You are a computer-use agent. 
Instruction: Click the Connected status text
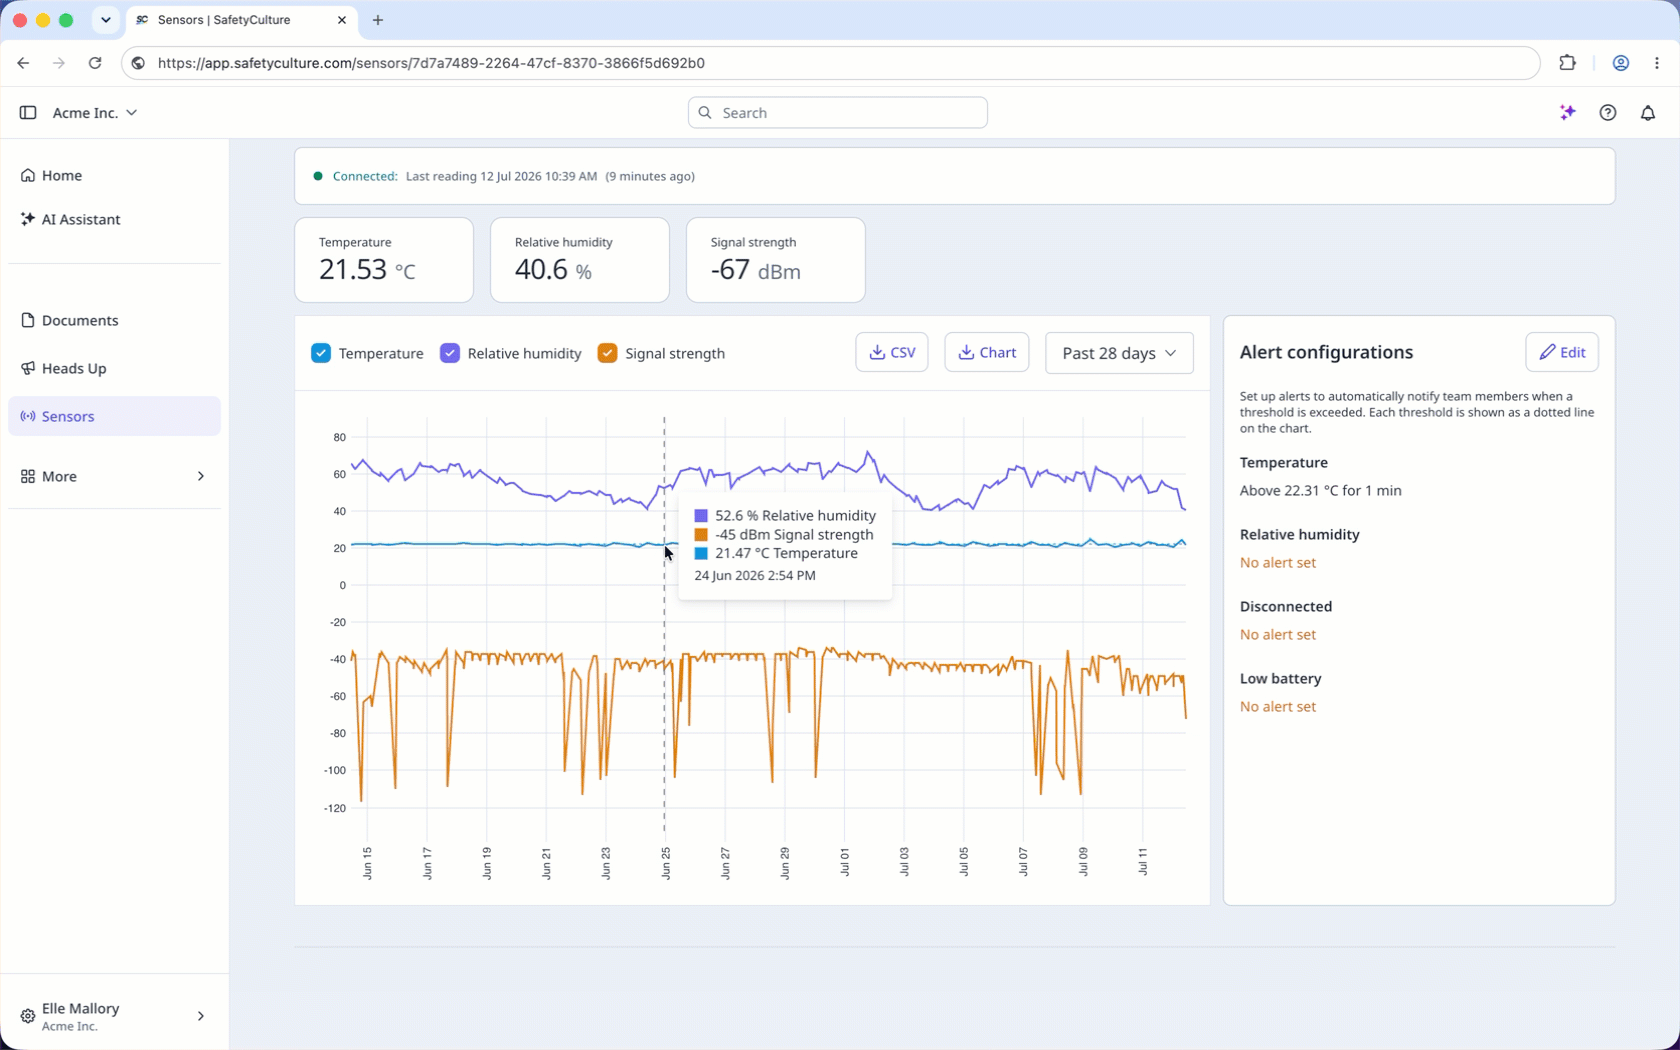pos(365,176)
